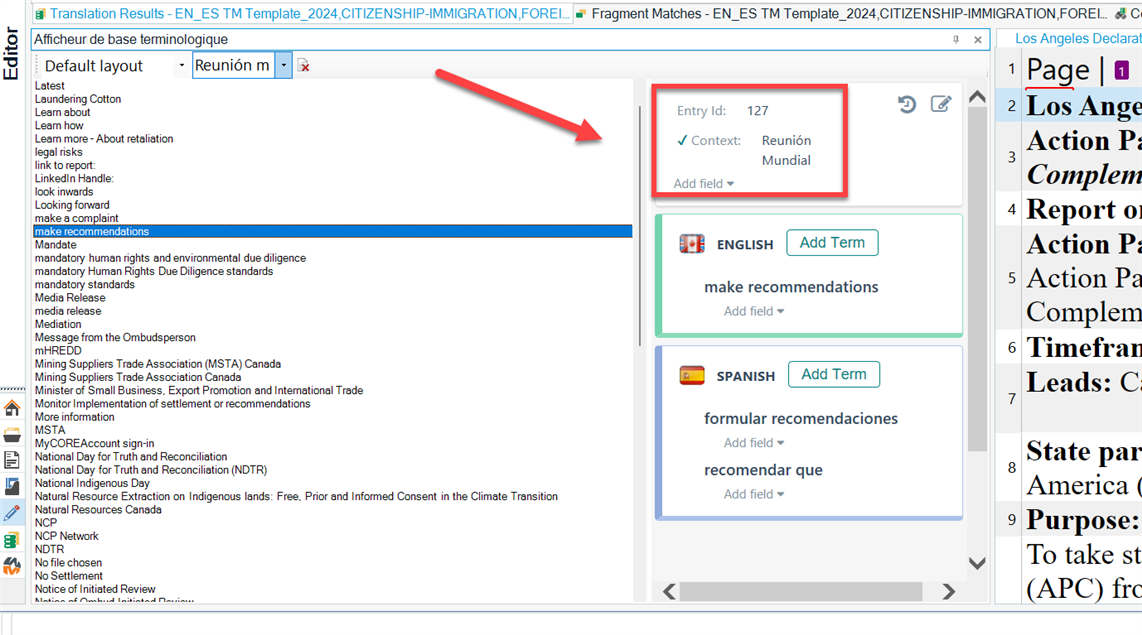Click the edit entry pencil icon
The height and width of the screenshot is (635, 1142).
(x=941, y=104)
